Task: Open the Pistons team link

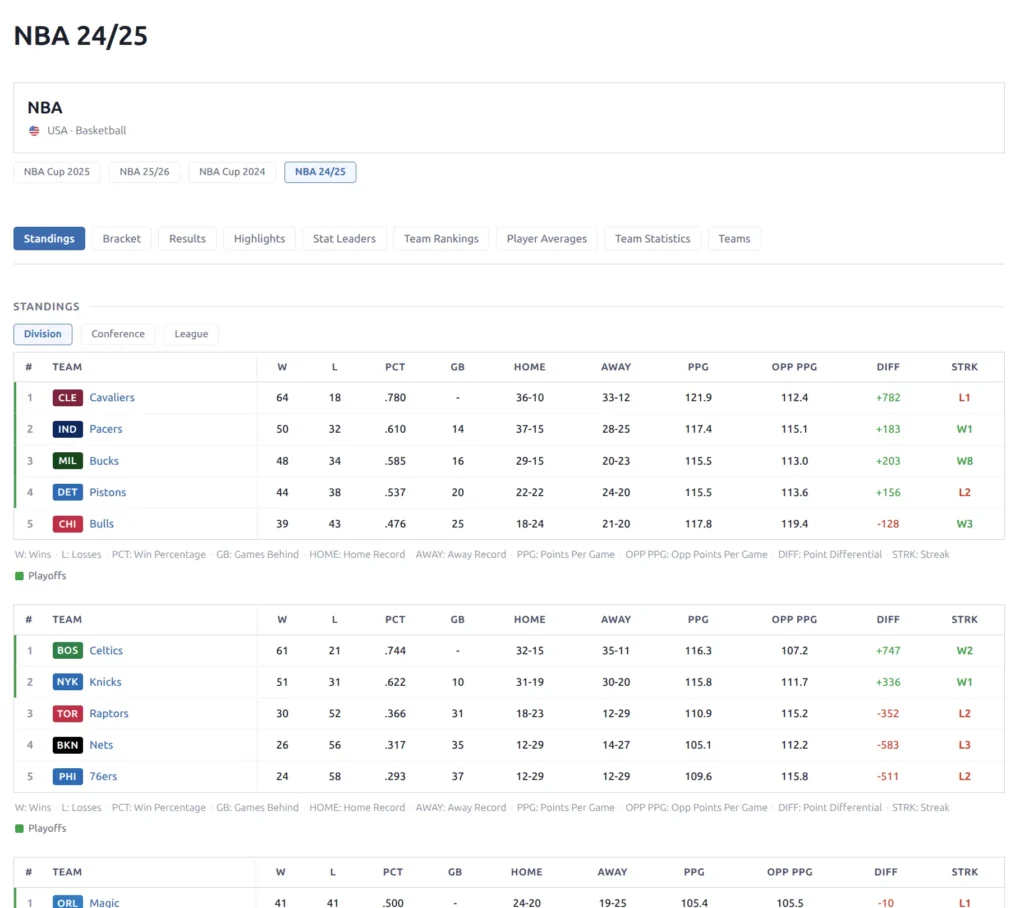Action: (x=108, y=492)
